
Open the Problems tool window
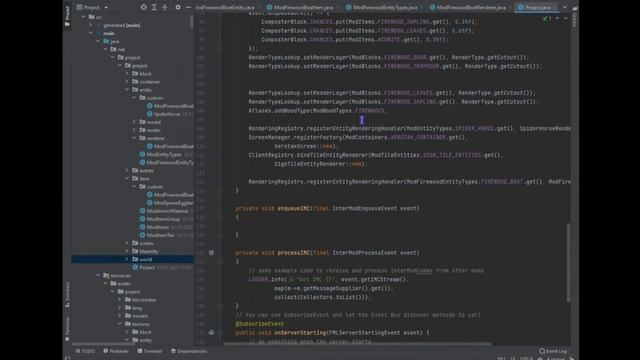[116, 351]
